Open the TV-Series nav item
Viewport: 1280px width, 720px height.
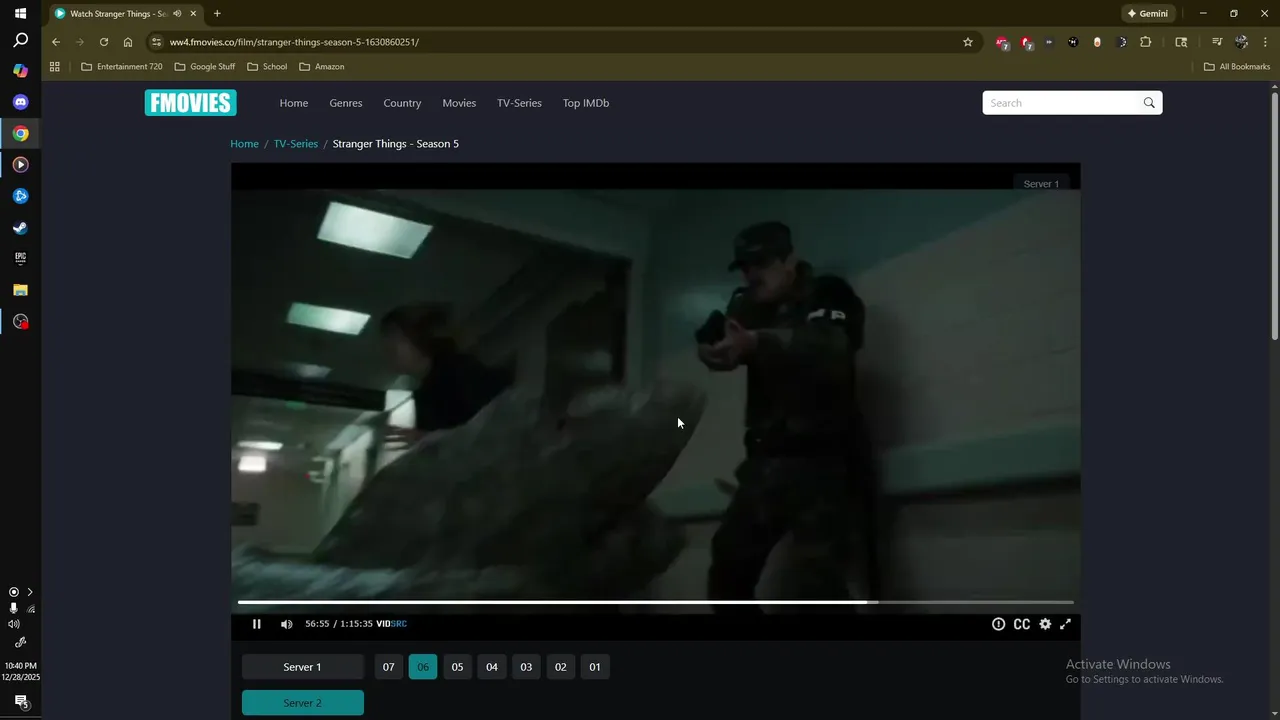pos(519,103)
